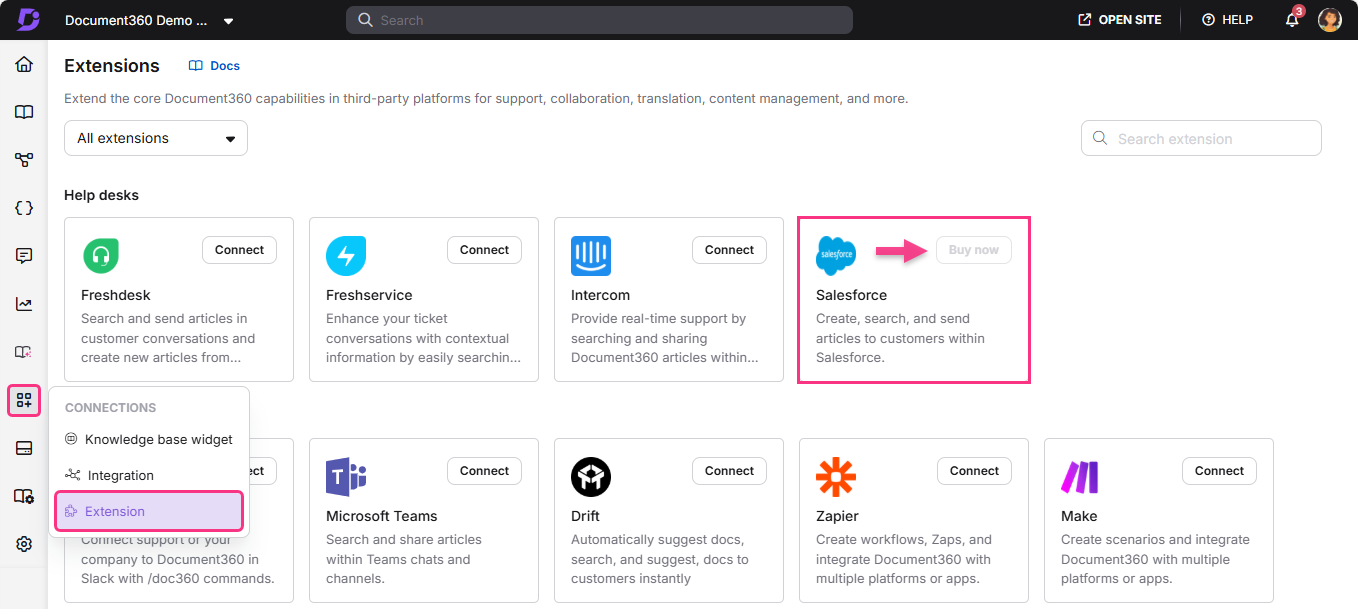Open notifications bell icon
Screen dimensions: 1358x609
click(1292, 20)
